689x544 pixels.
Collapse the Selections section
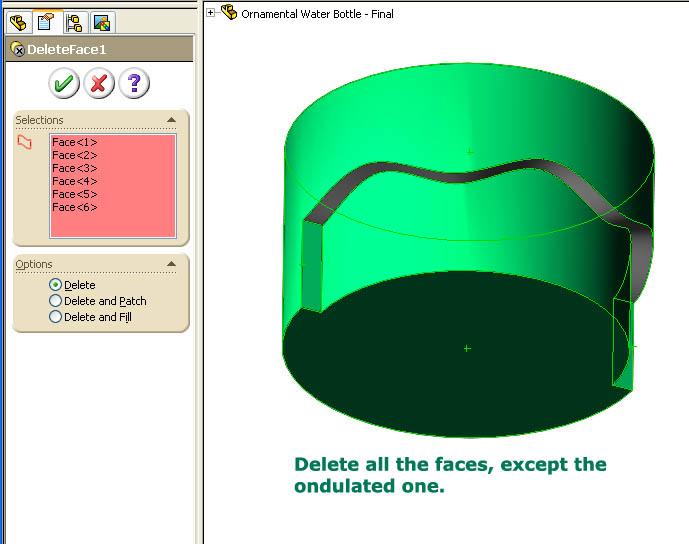pos(171,120)
